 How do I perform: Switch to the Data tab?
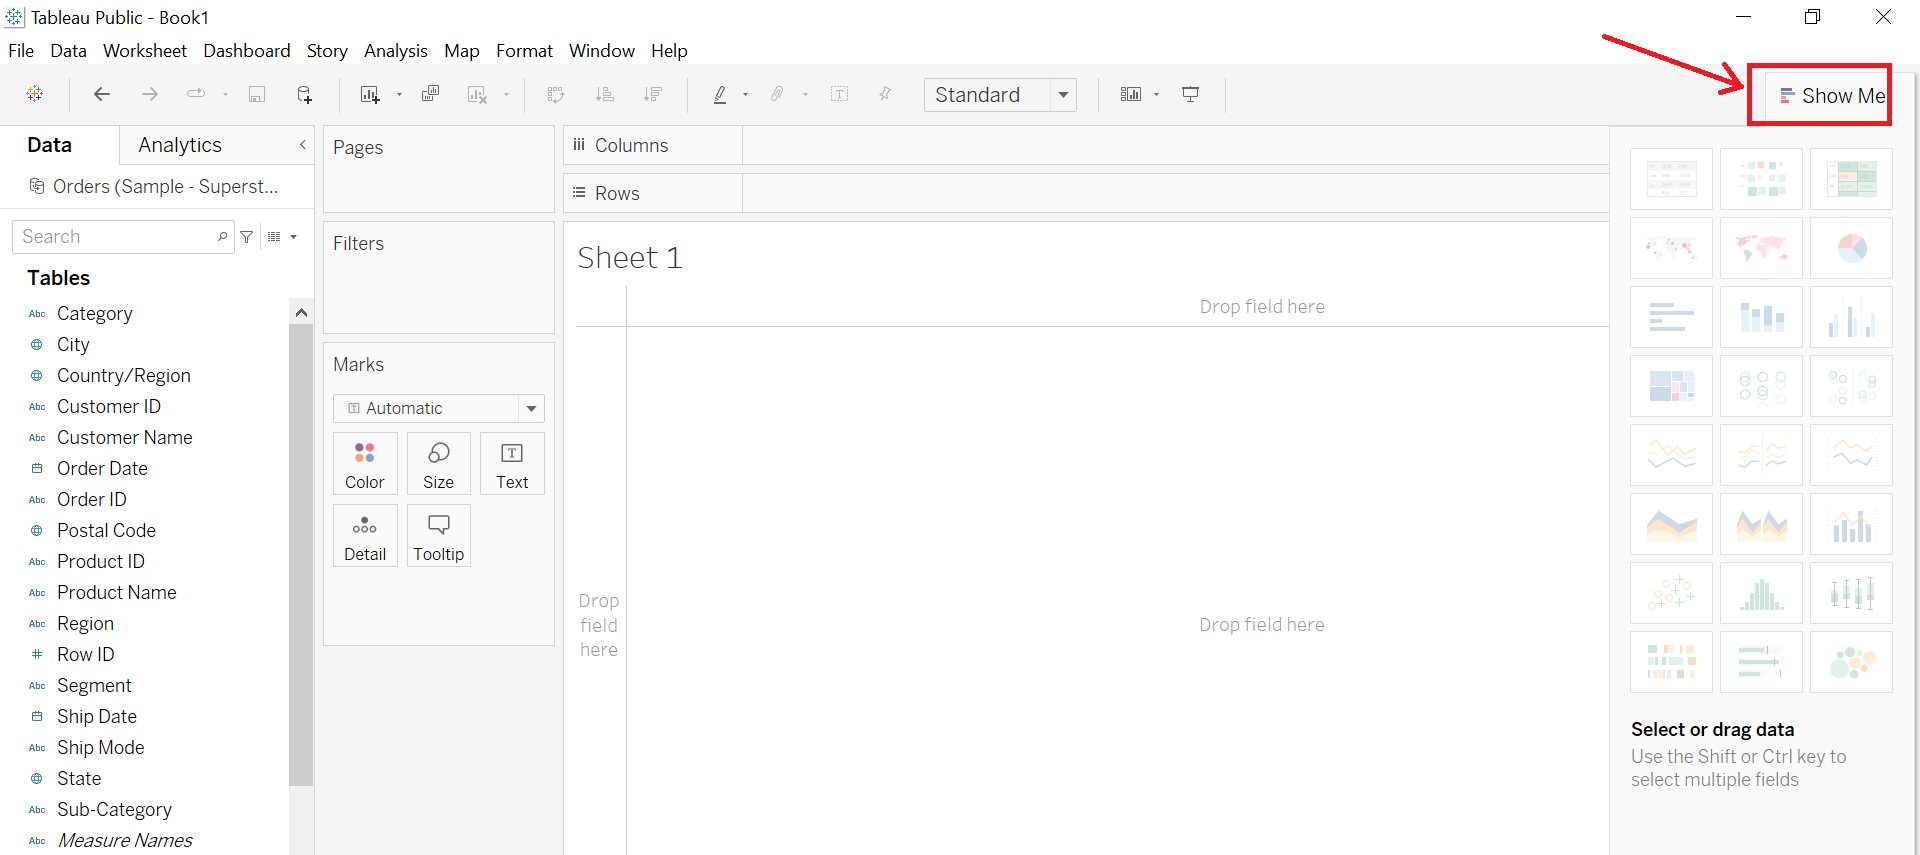tap(50, 145)
